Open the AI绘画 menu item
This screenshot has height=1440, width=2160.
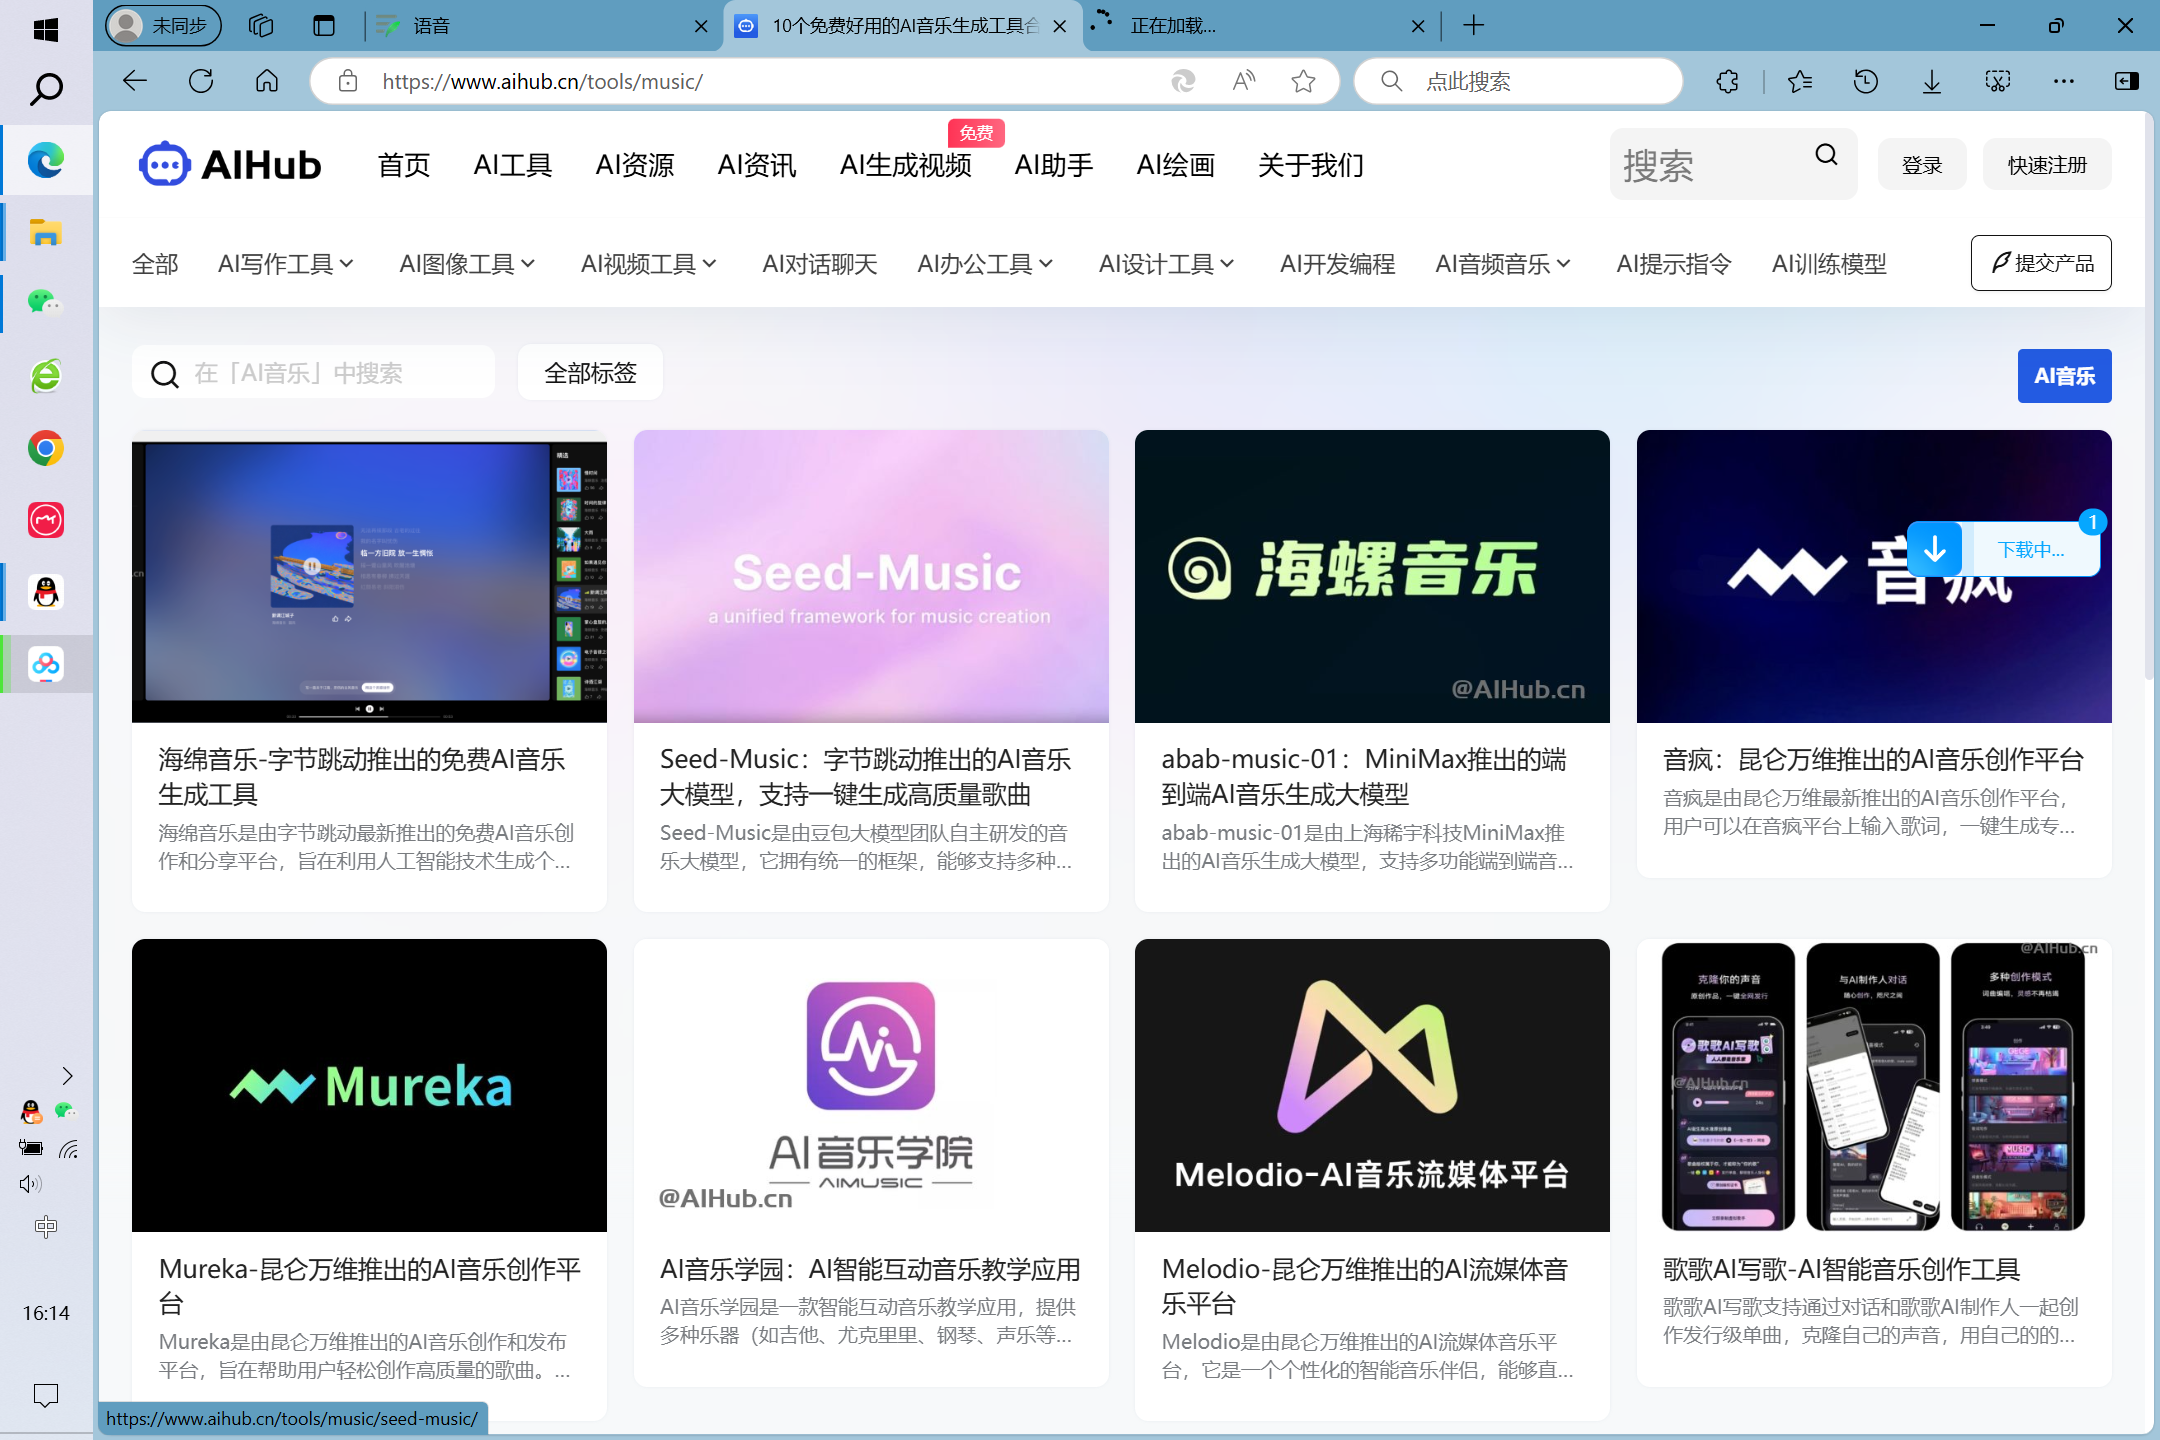click(1176, 165)
